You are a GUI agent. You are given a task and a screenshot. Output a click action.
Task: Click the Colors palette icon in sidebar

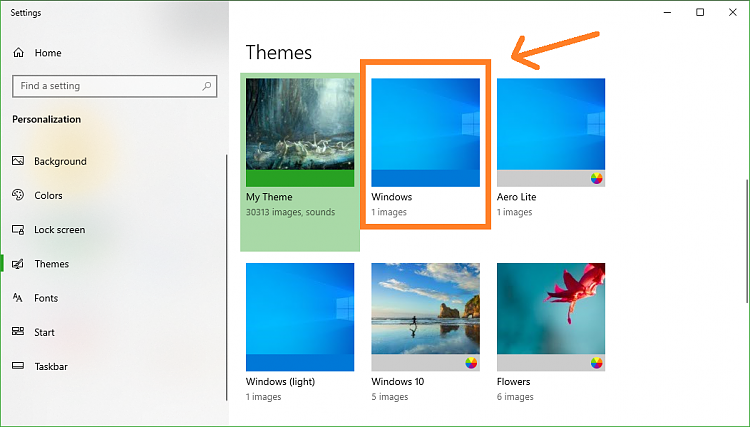click(x=18, y=195)
